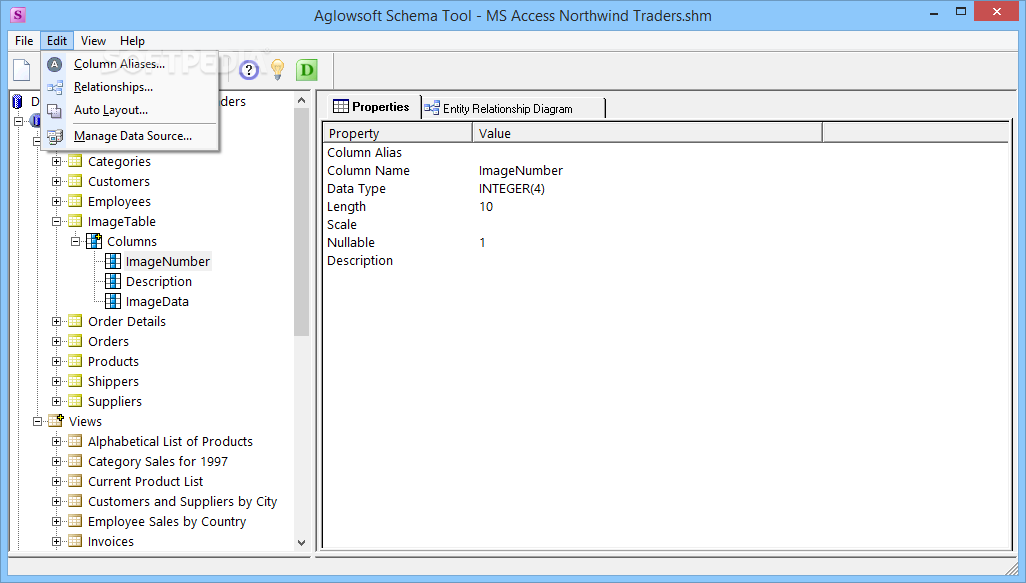Click the Property column header
Screen dimensions: 1026x583
point(398,133)
